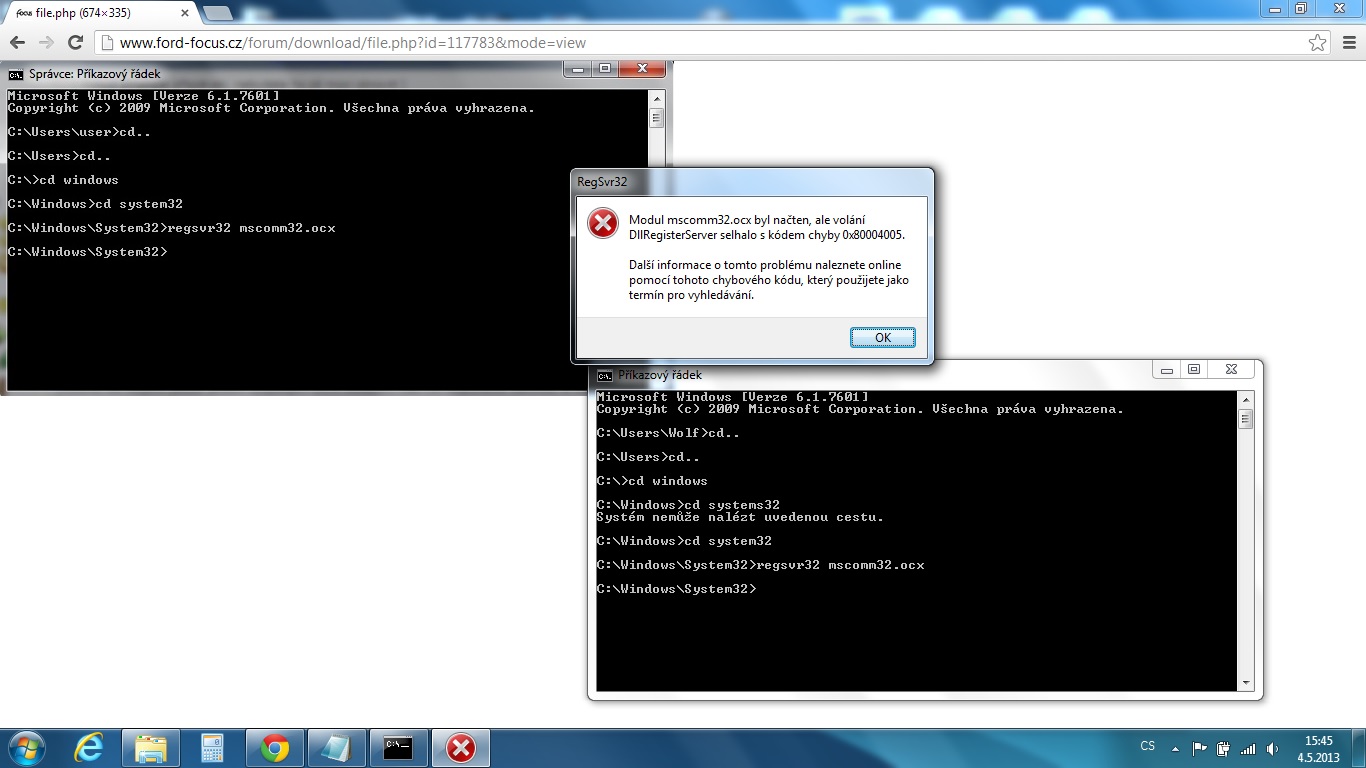Screen dimensions: 1366x768
Task: Show hidden system tray icons
Action: 1176,747
